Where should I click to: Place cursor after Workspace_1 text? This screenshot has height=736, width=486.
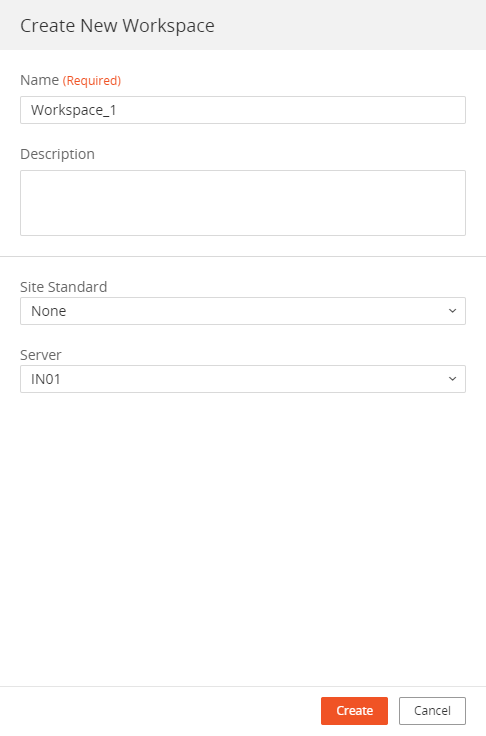point(117,110)
